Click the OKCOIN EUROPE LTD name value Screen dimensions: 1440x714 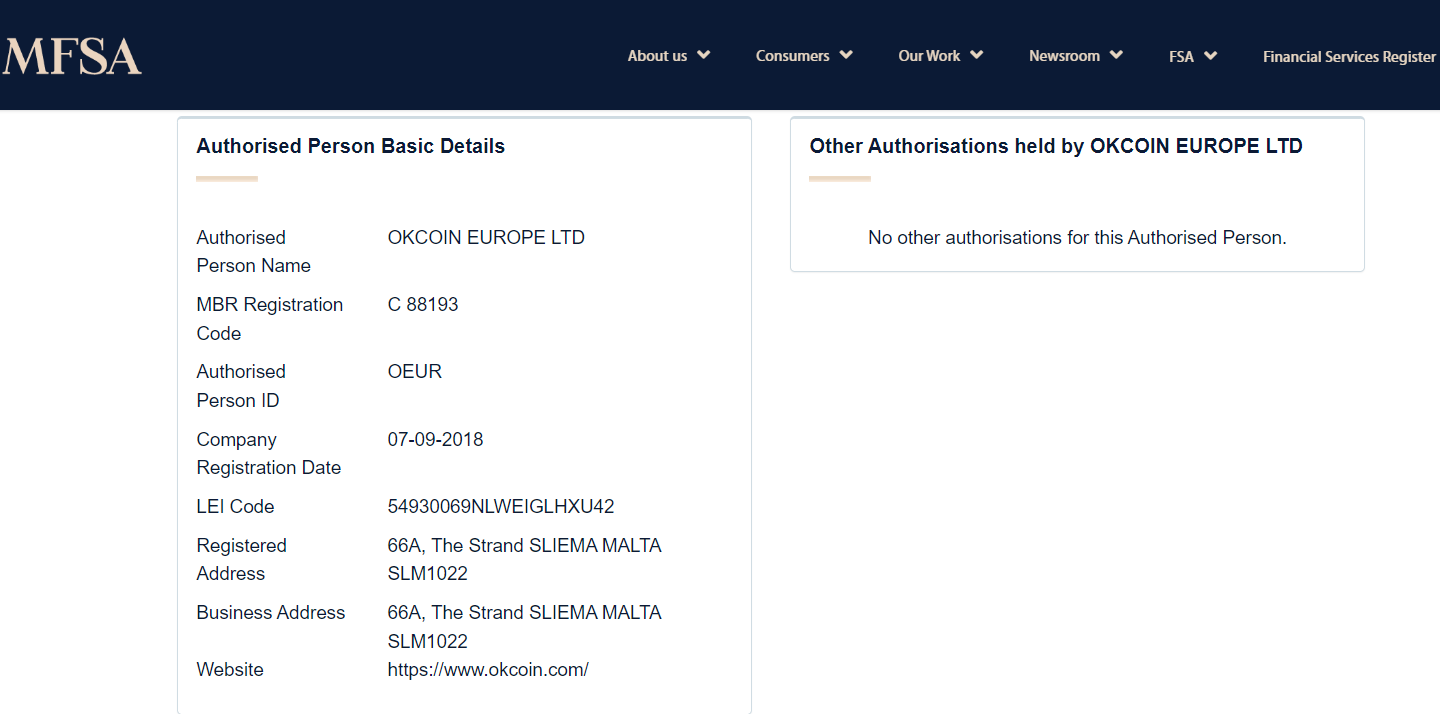[x=486, y=238]
